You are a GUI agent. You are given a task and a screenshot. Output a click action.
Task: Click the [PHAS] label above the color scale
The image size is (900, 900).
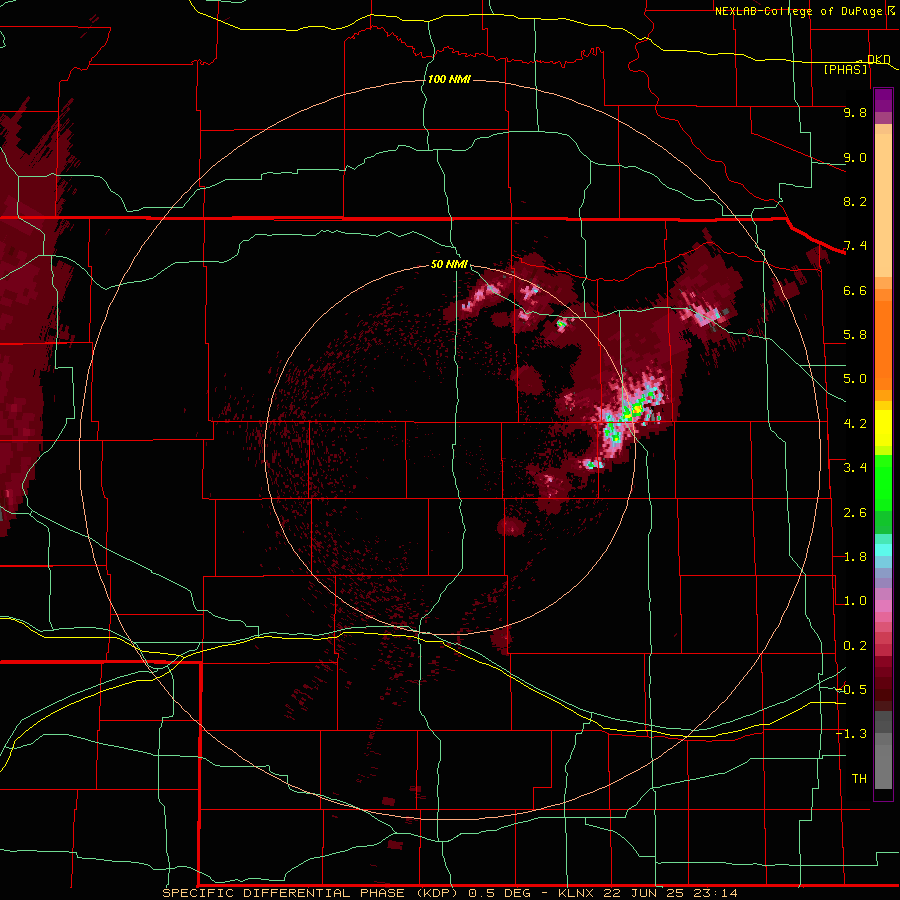[x=845, y=69]
